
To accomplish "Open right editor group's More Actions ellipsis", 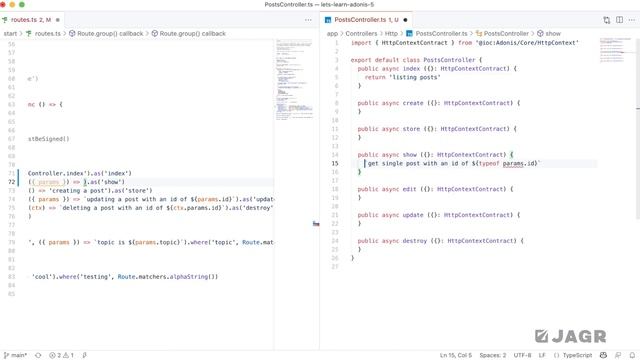I will [632, 20].
